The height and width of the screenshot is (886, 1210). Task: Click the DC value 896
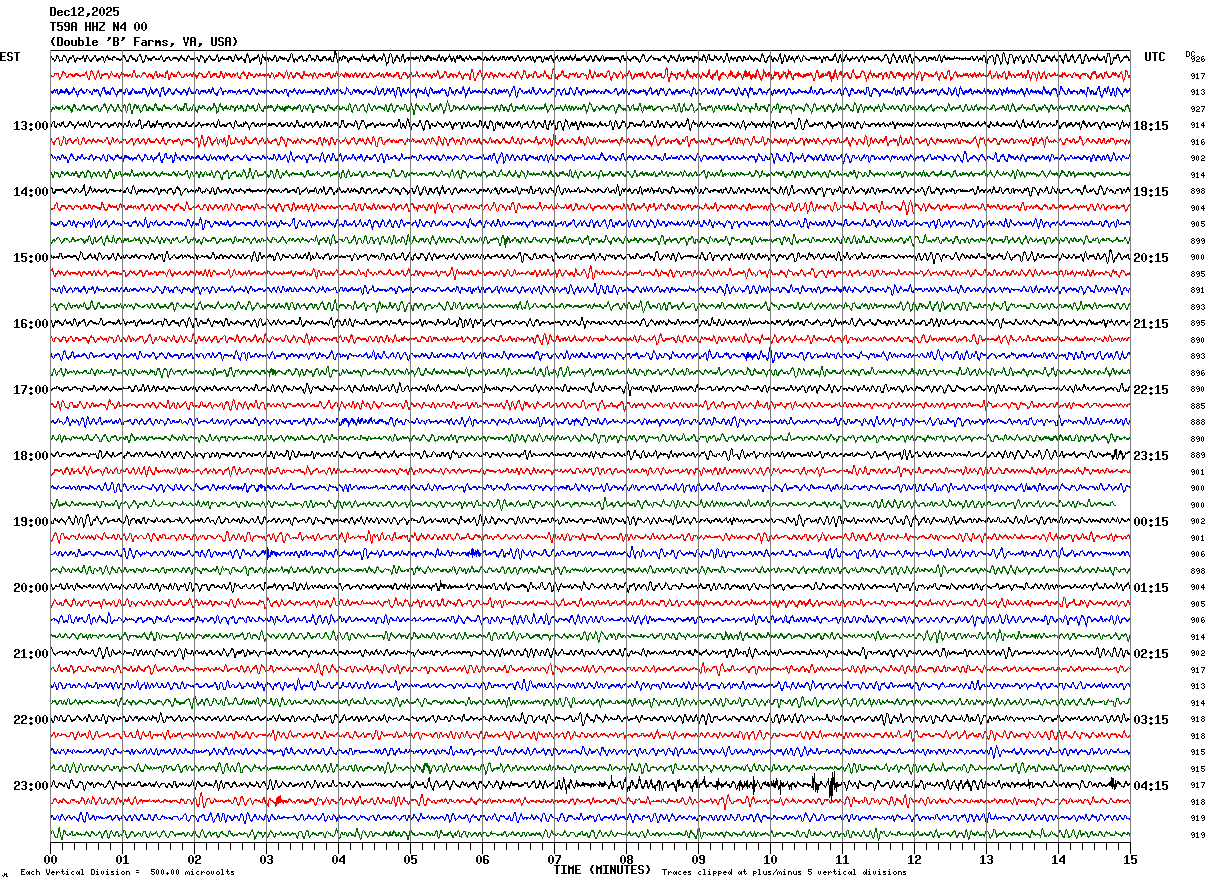(x=1197, y=373)
